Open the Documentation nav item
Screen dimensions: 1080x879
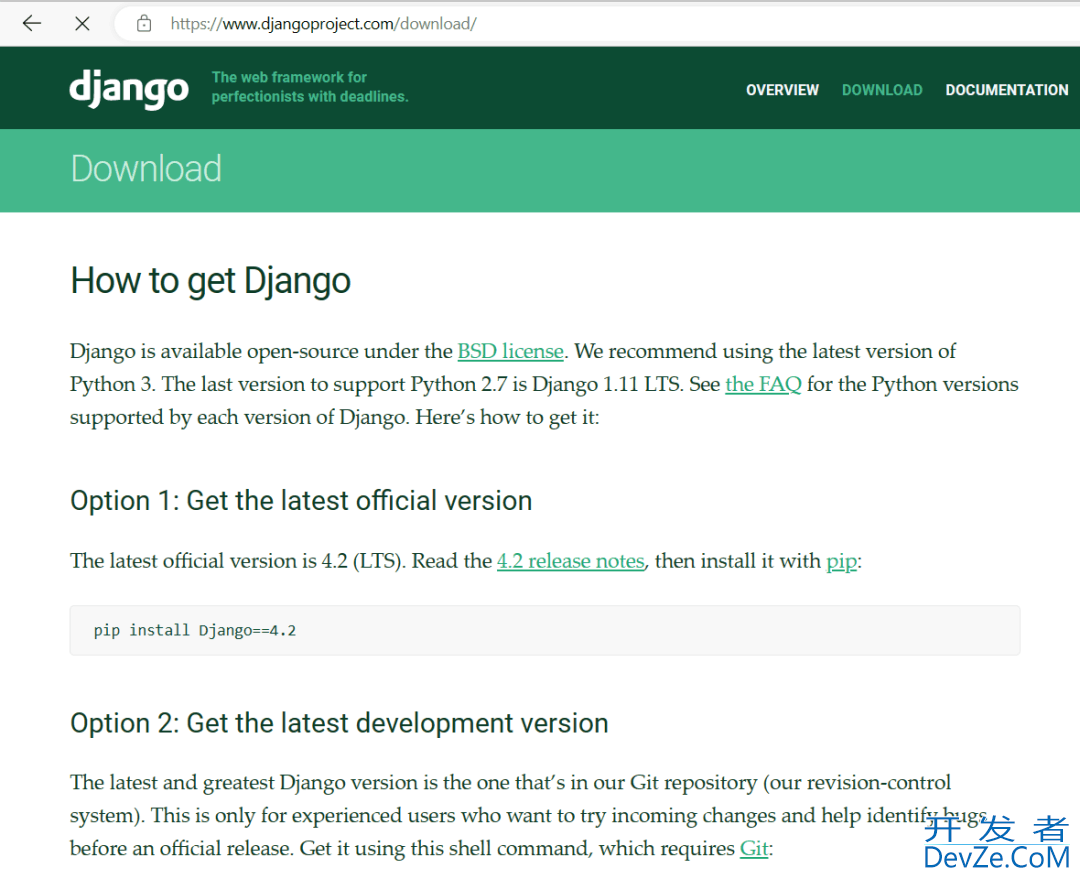click(x=1006, y=90)
